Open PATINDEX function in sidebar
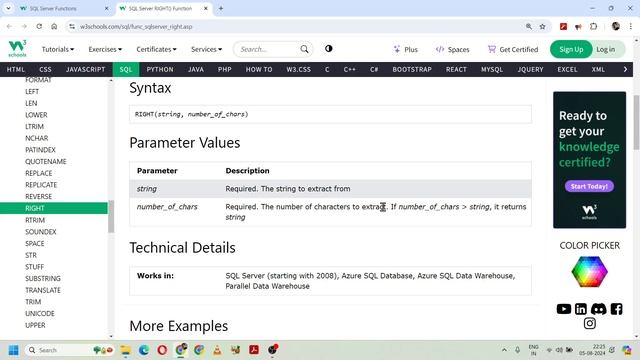 (40, 150)
